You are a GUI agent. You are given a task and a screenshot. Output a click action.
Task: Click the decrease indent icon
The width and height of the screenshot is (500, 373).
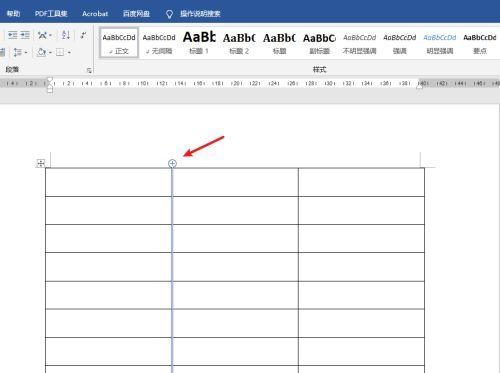13,35
